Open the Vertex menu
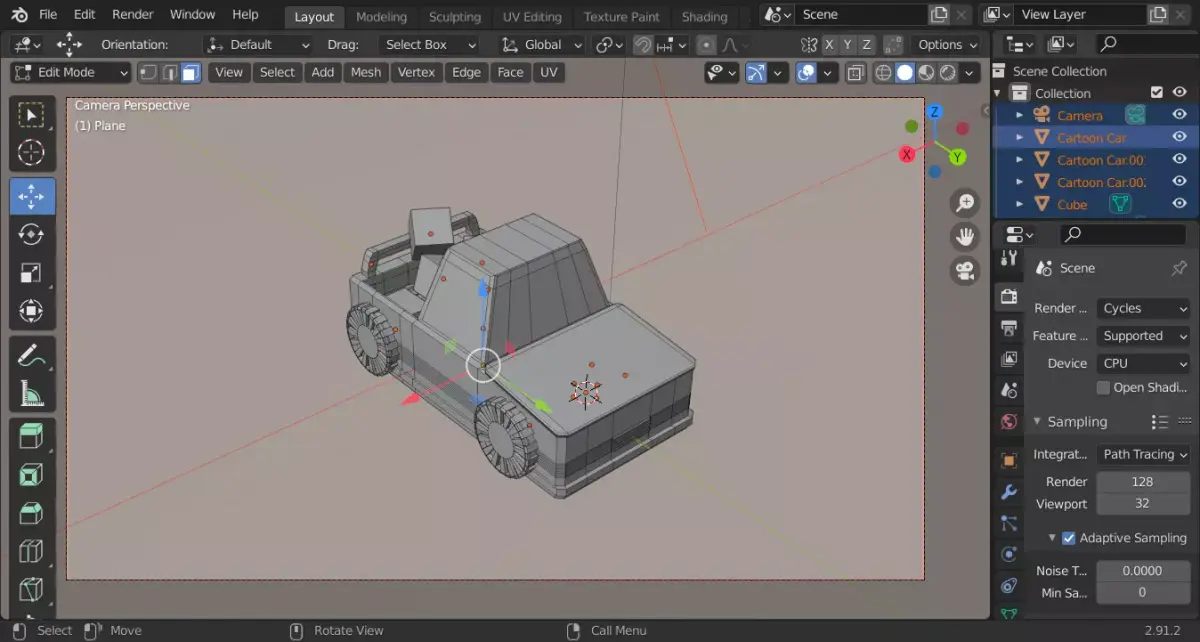Screen dimensions: 1200x642 tap(416, 72)
